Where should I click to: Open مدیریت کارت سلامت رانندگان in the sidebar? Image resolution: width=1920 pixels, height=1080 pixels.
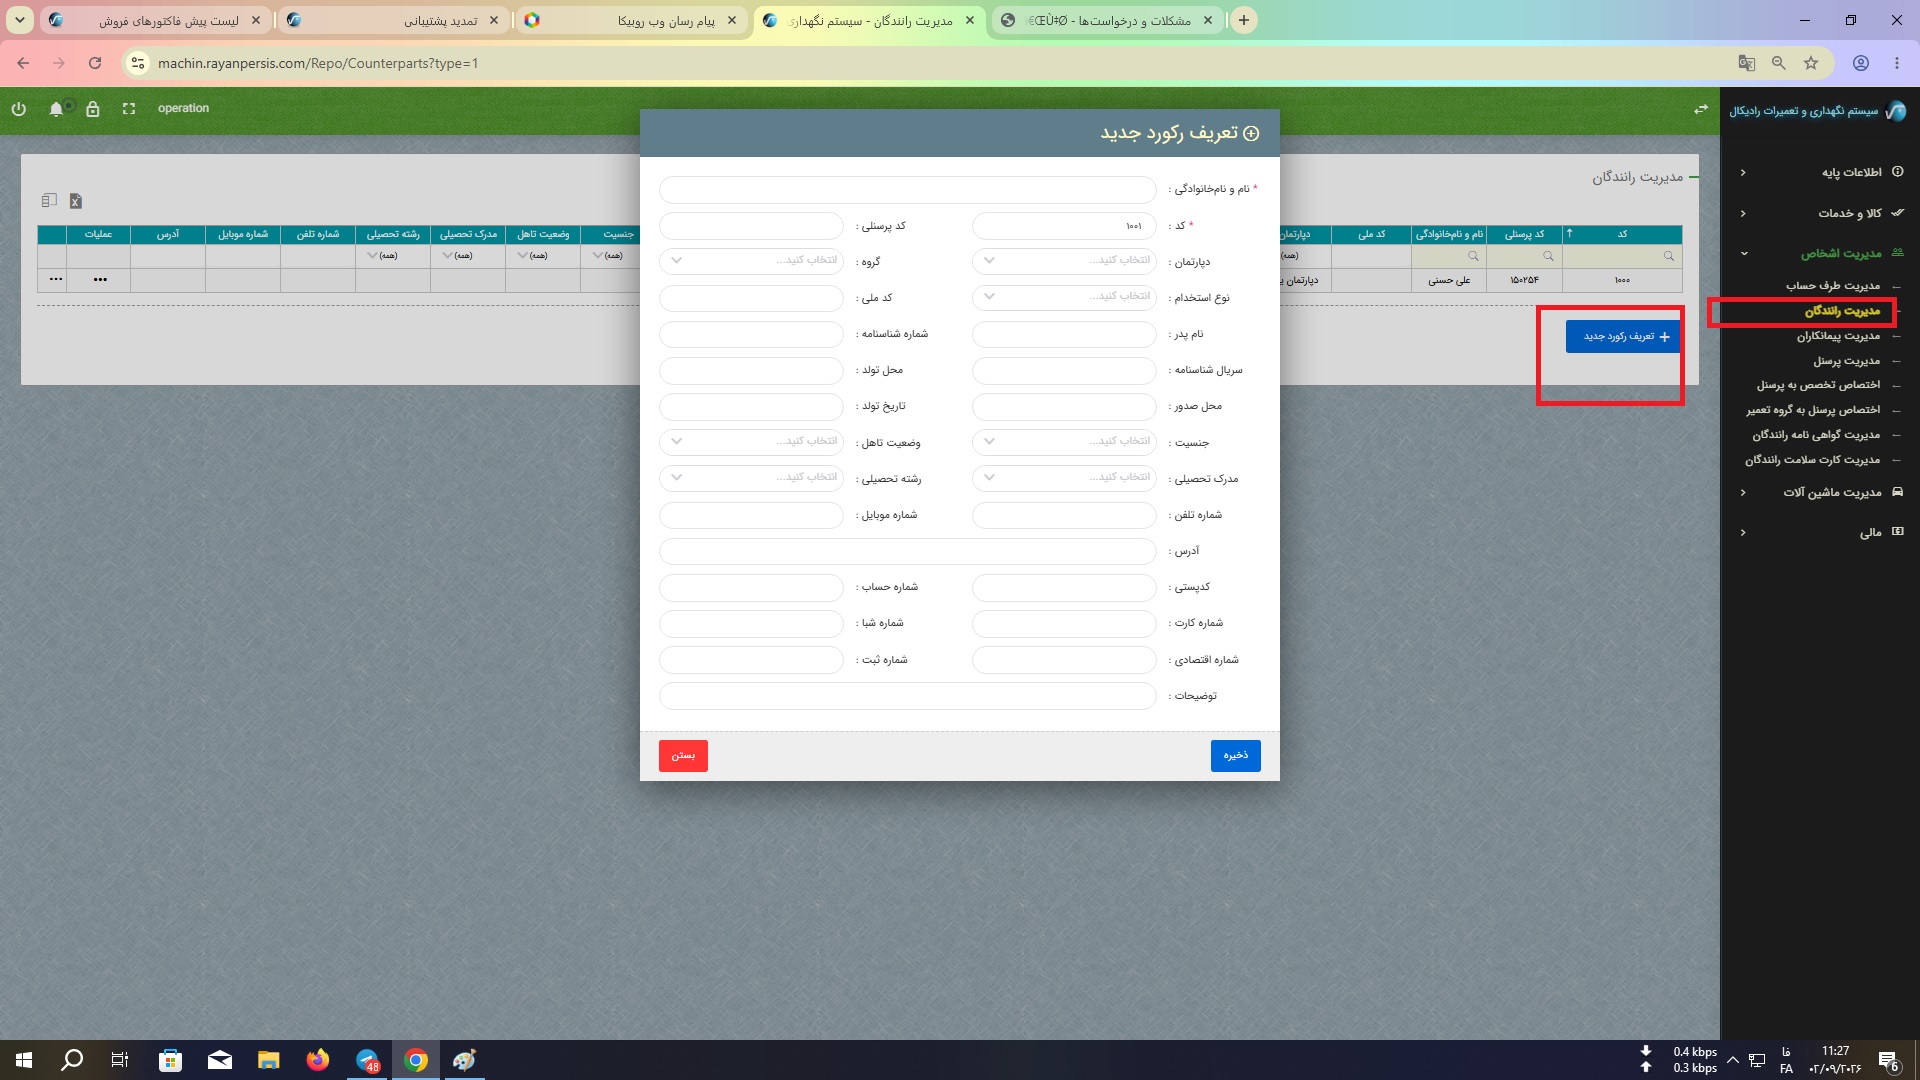(x=1813, y=460)
